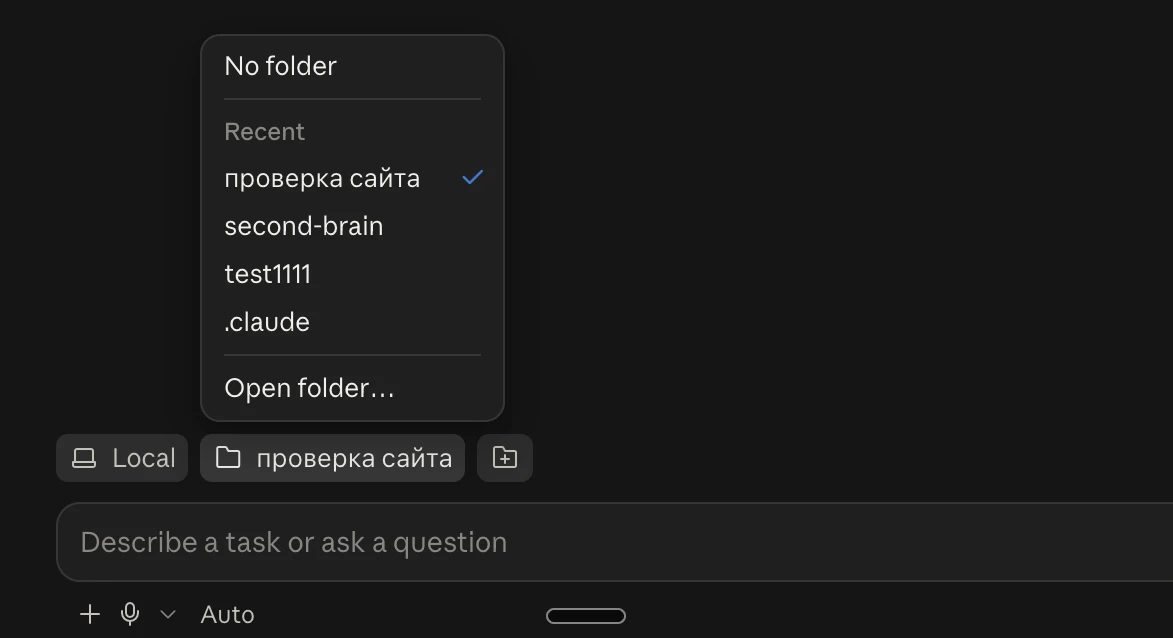Toggle the проверка сайта folder dropdown chip
The width and height of the screenshot is (1173, 638).
pos(333,458)
